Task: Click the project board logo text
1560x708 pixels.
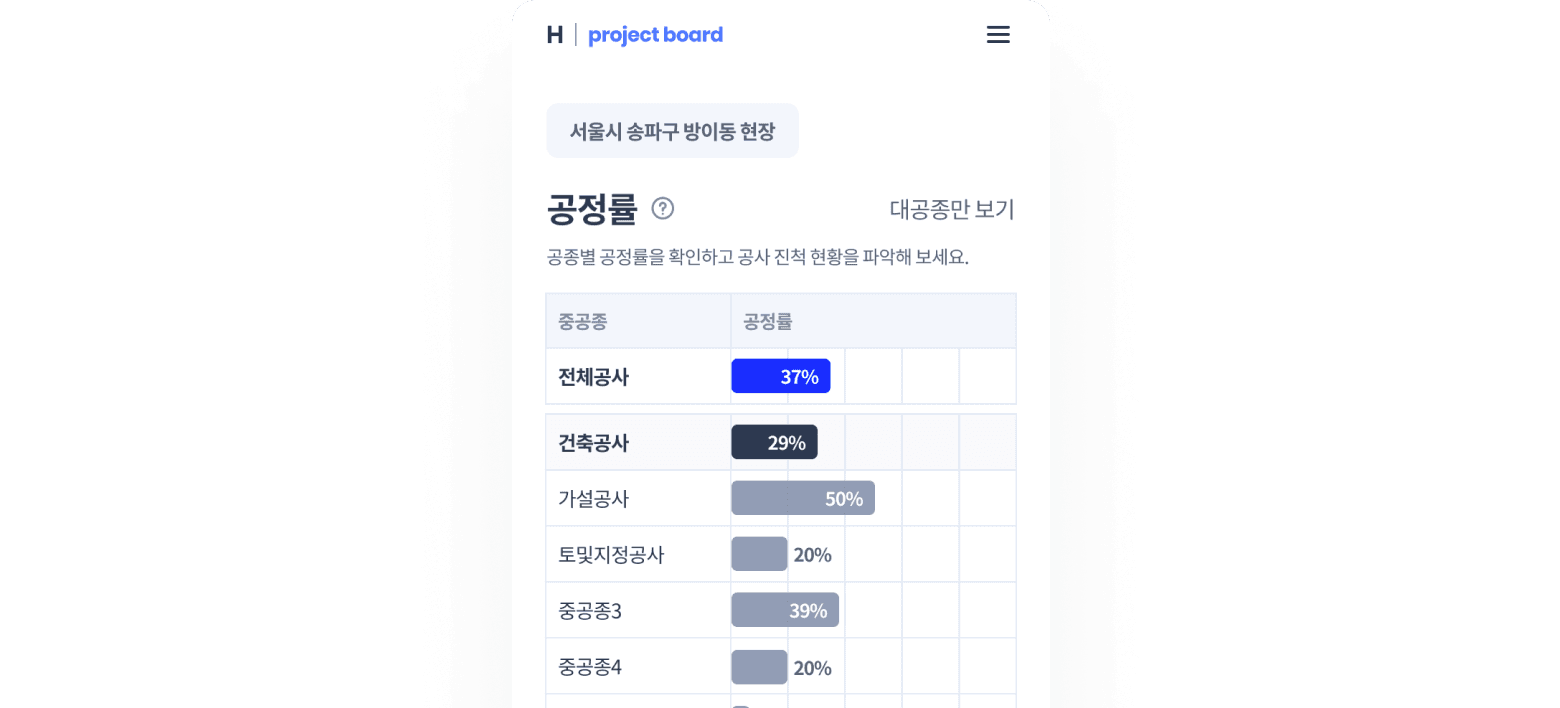Action: click(x=655, y=35)
